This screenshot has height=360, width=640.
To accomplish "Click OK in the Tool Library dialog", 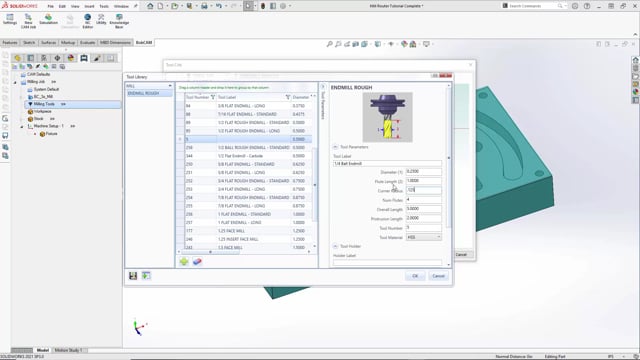I will 415,276.
